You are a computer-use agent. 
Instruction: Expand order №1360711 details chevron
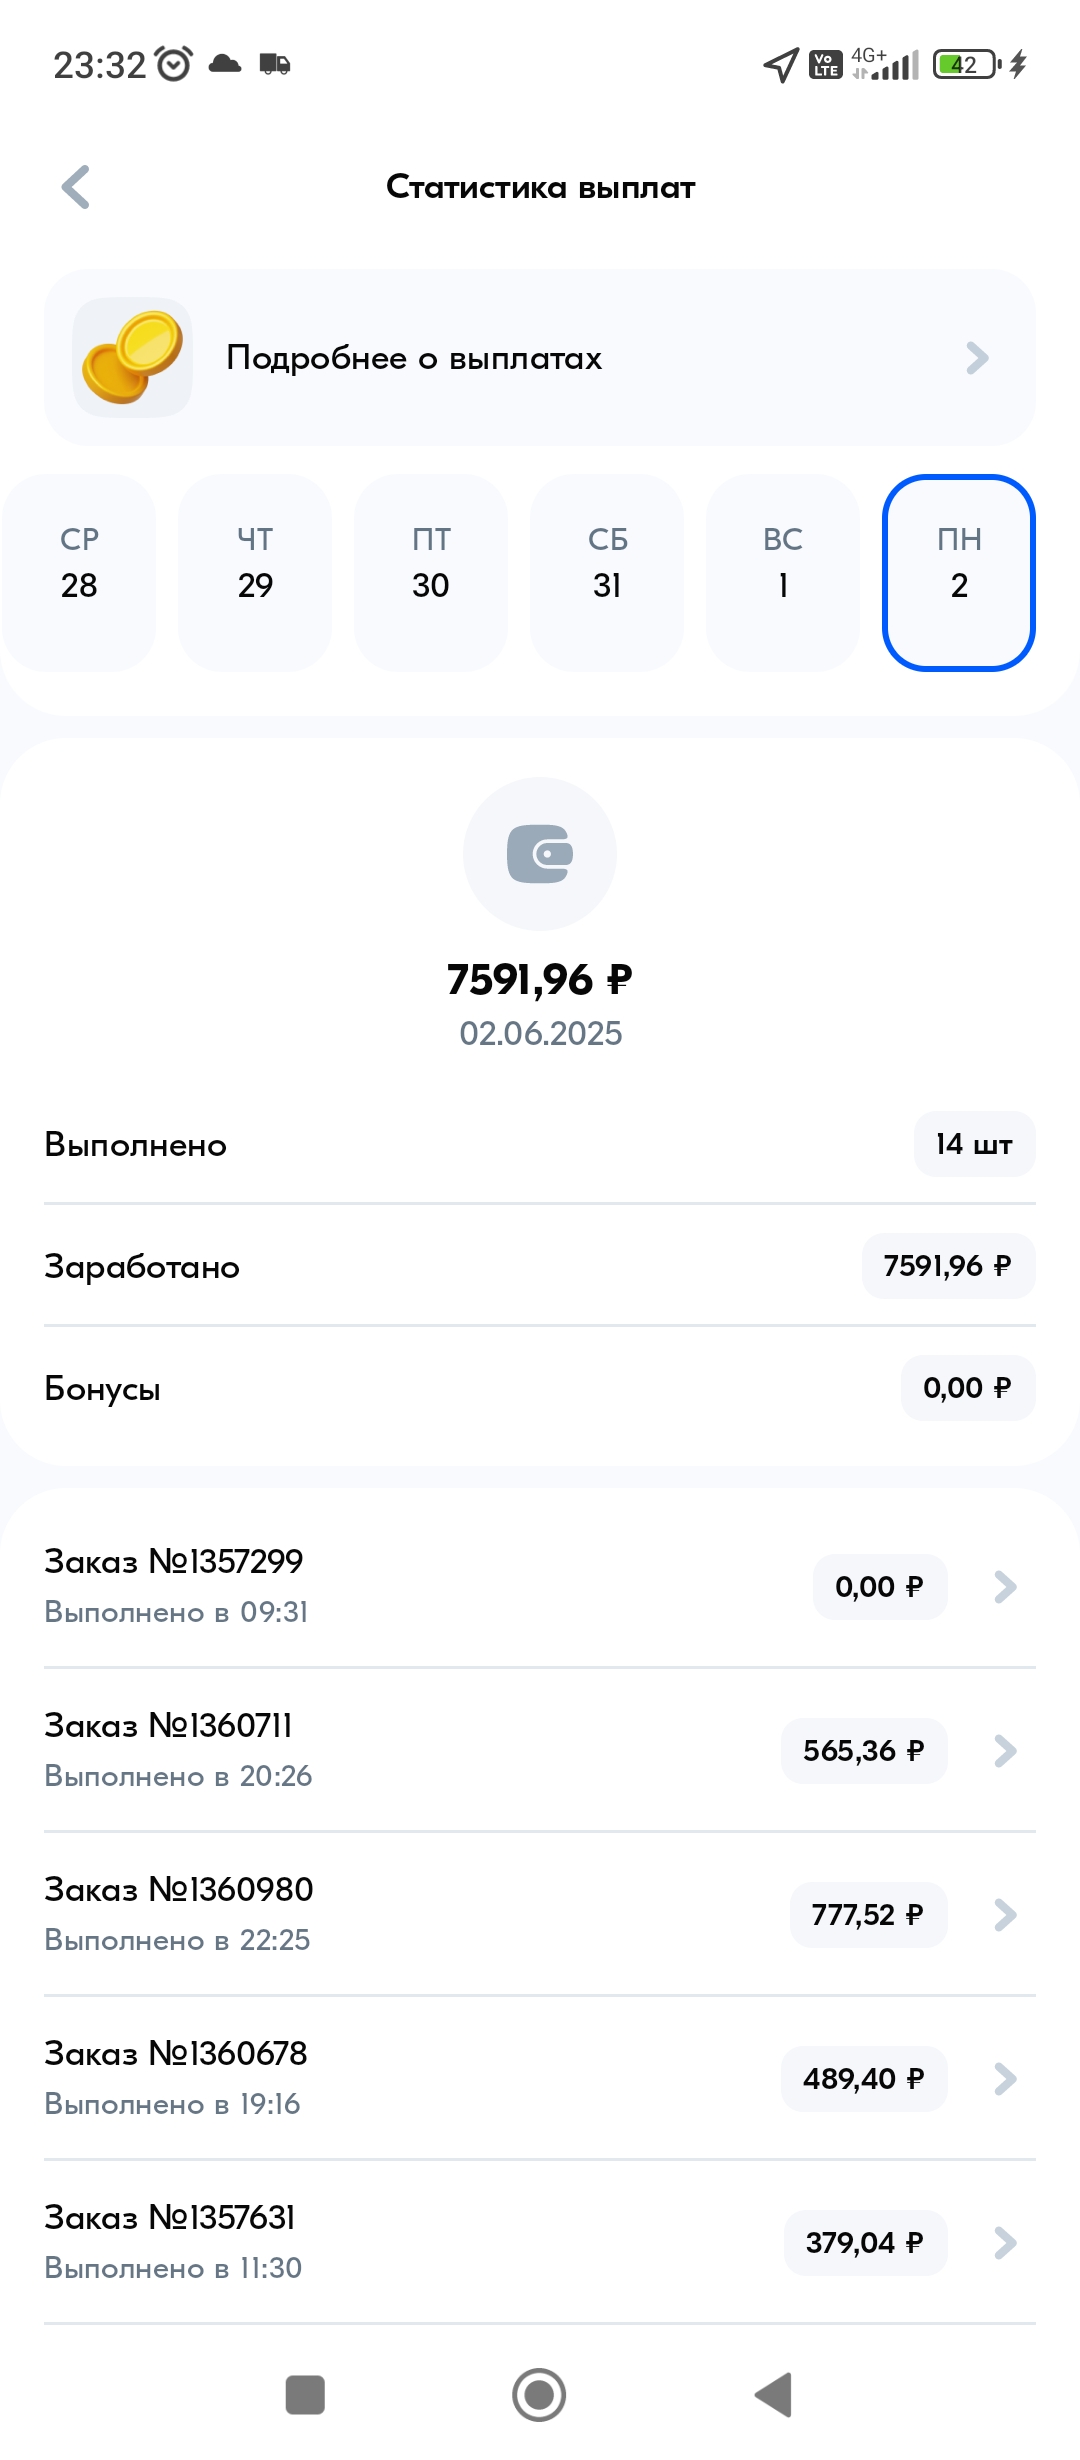pos(1005,1751)
